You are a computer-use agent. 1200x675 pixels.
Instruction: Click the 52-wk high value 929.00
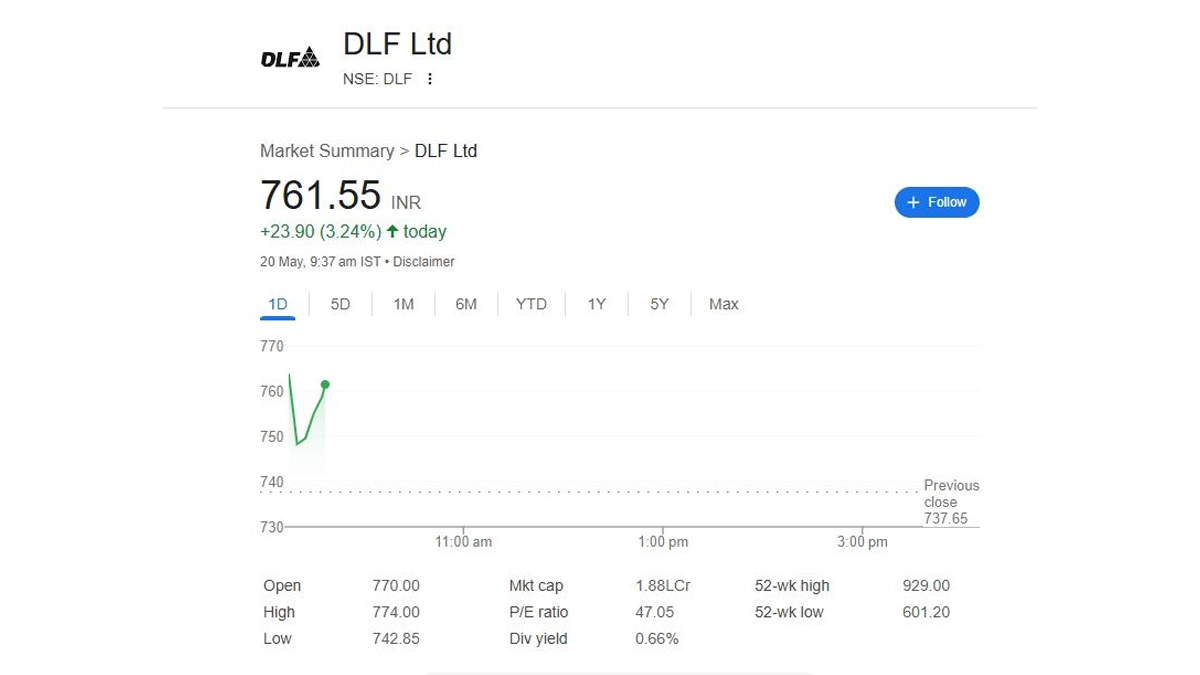click(926, 586)
